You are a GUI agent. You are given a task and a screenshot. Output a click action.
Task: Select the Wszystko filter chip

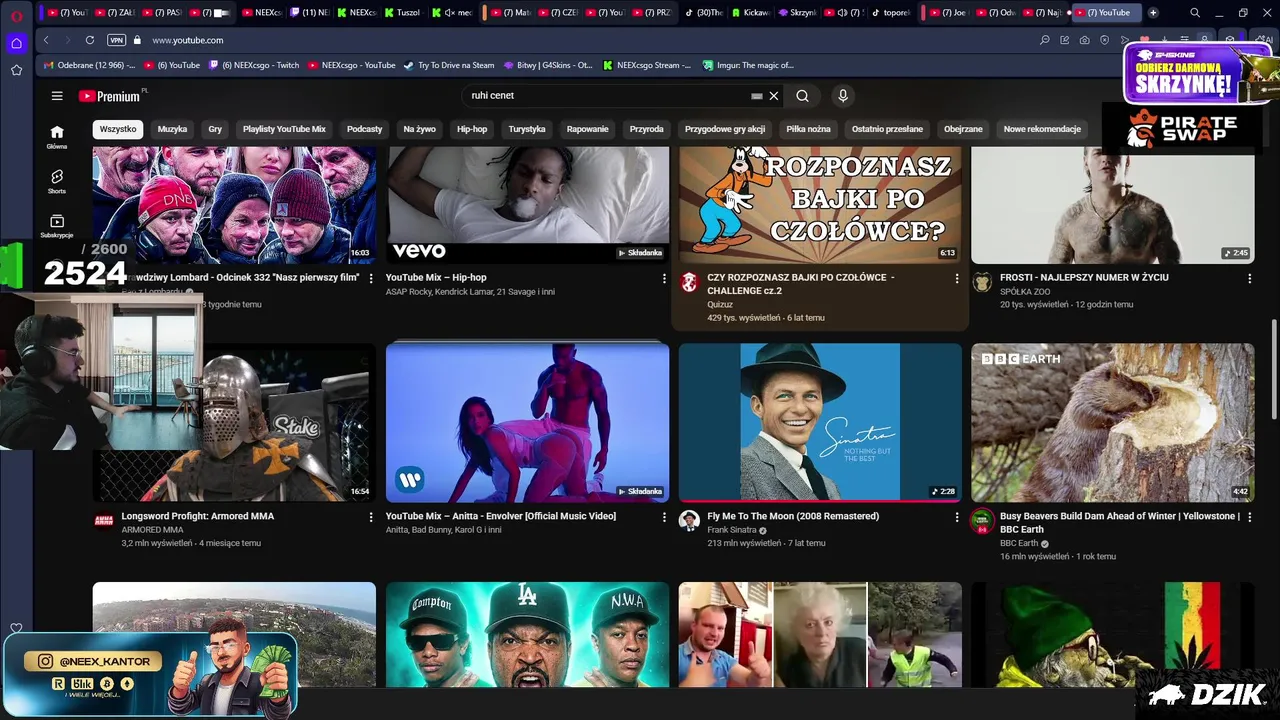click(x=118, y=129)
